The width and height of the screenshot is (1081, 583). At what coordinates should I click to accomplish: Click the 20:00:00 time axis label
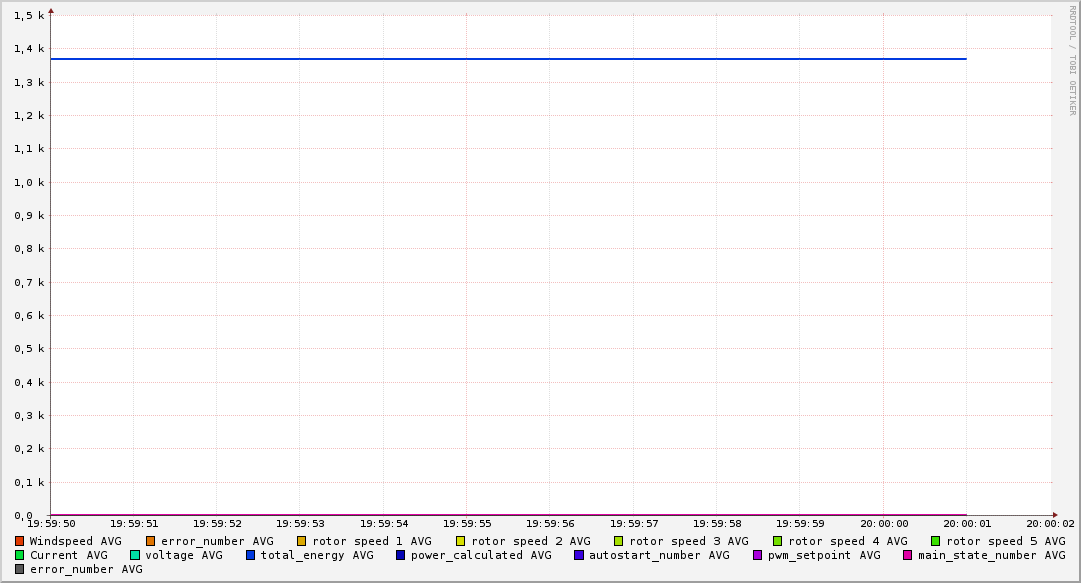pyautogui.click(x=884, y=523)
